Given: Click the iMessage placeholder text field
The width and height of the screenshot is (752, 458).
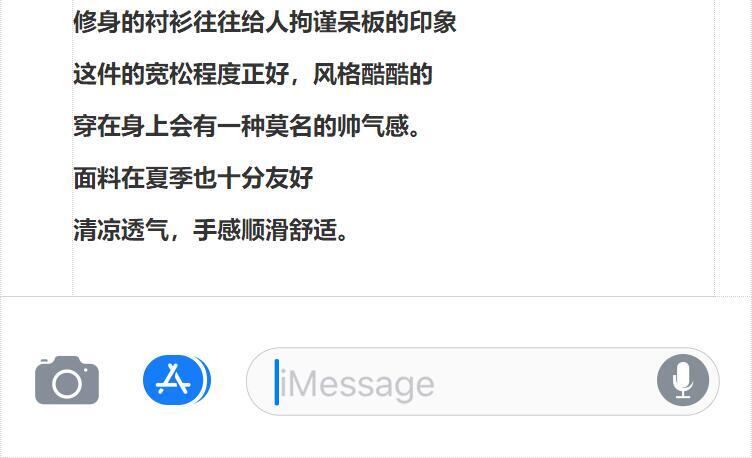Looking at the screenshot, I should point(482,381).
